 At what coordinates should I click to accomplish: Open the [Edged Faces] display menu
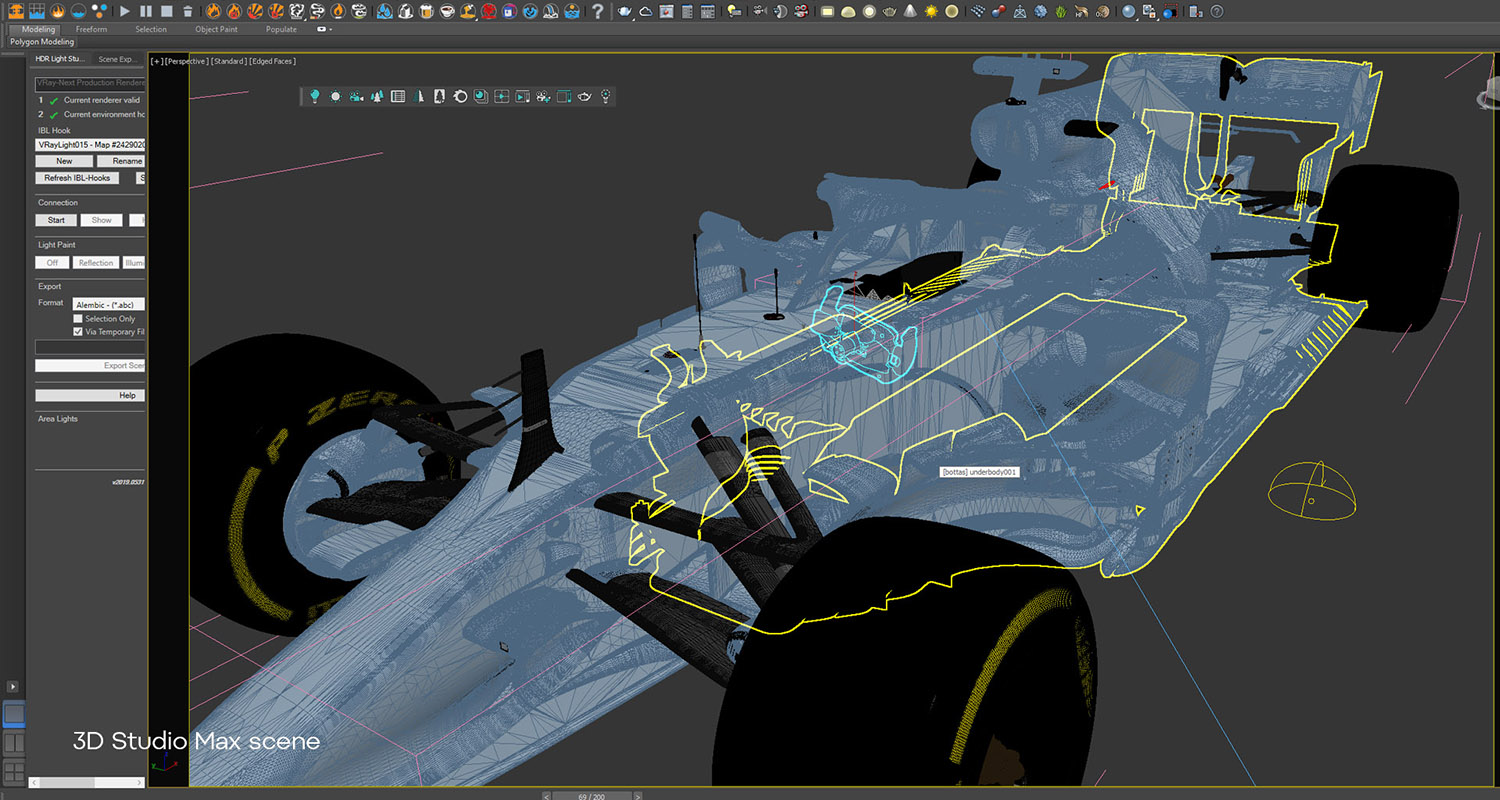[x=273, y=61]
